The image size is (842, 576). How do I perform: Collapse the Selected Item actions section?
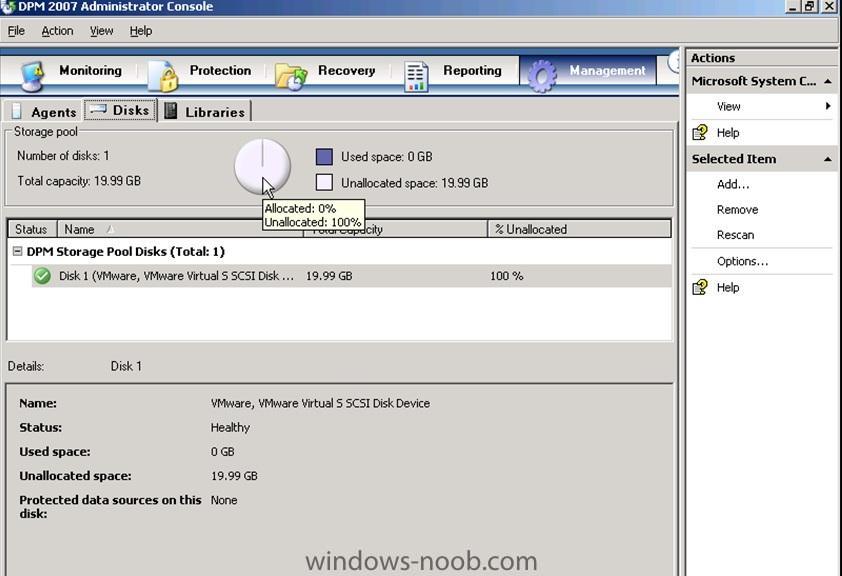pos(828,159)
